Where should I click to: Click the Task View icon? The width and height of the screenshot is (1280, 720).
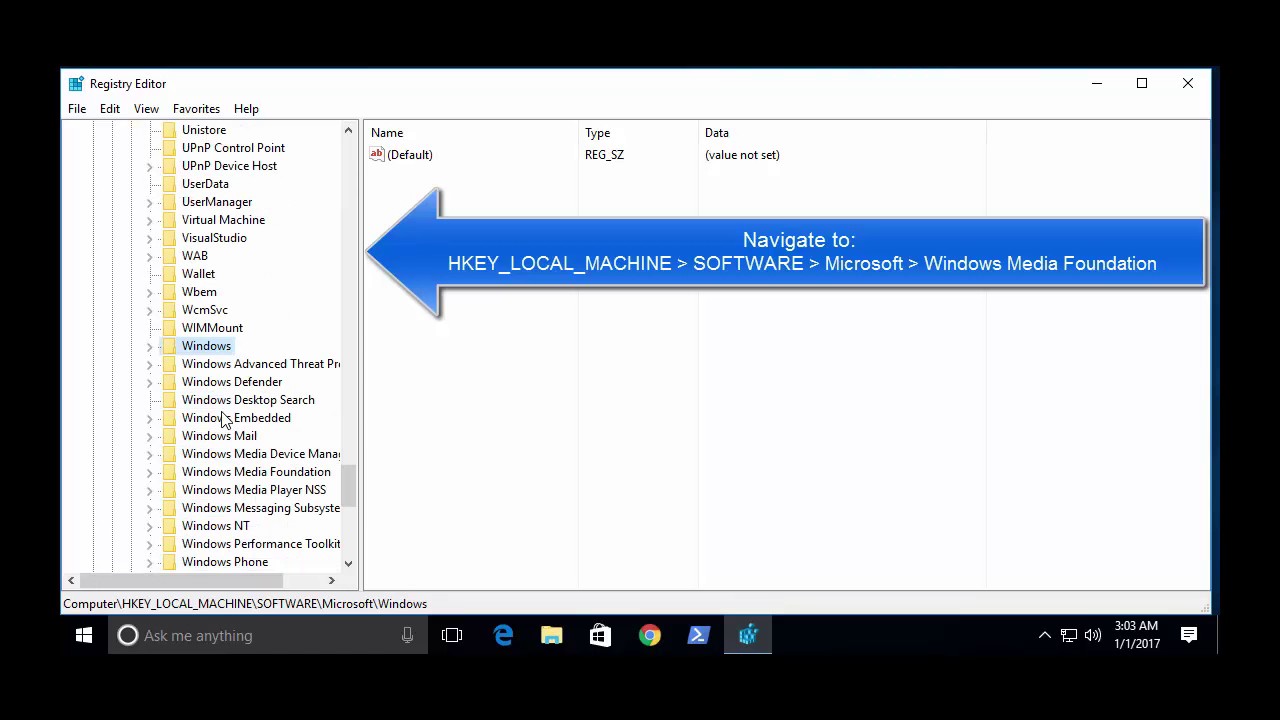(x=452, y=635)
